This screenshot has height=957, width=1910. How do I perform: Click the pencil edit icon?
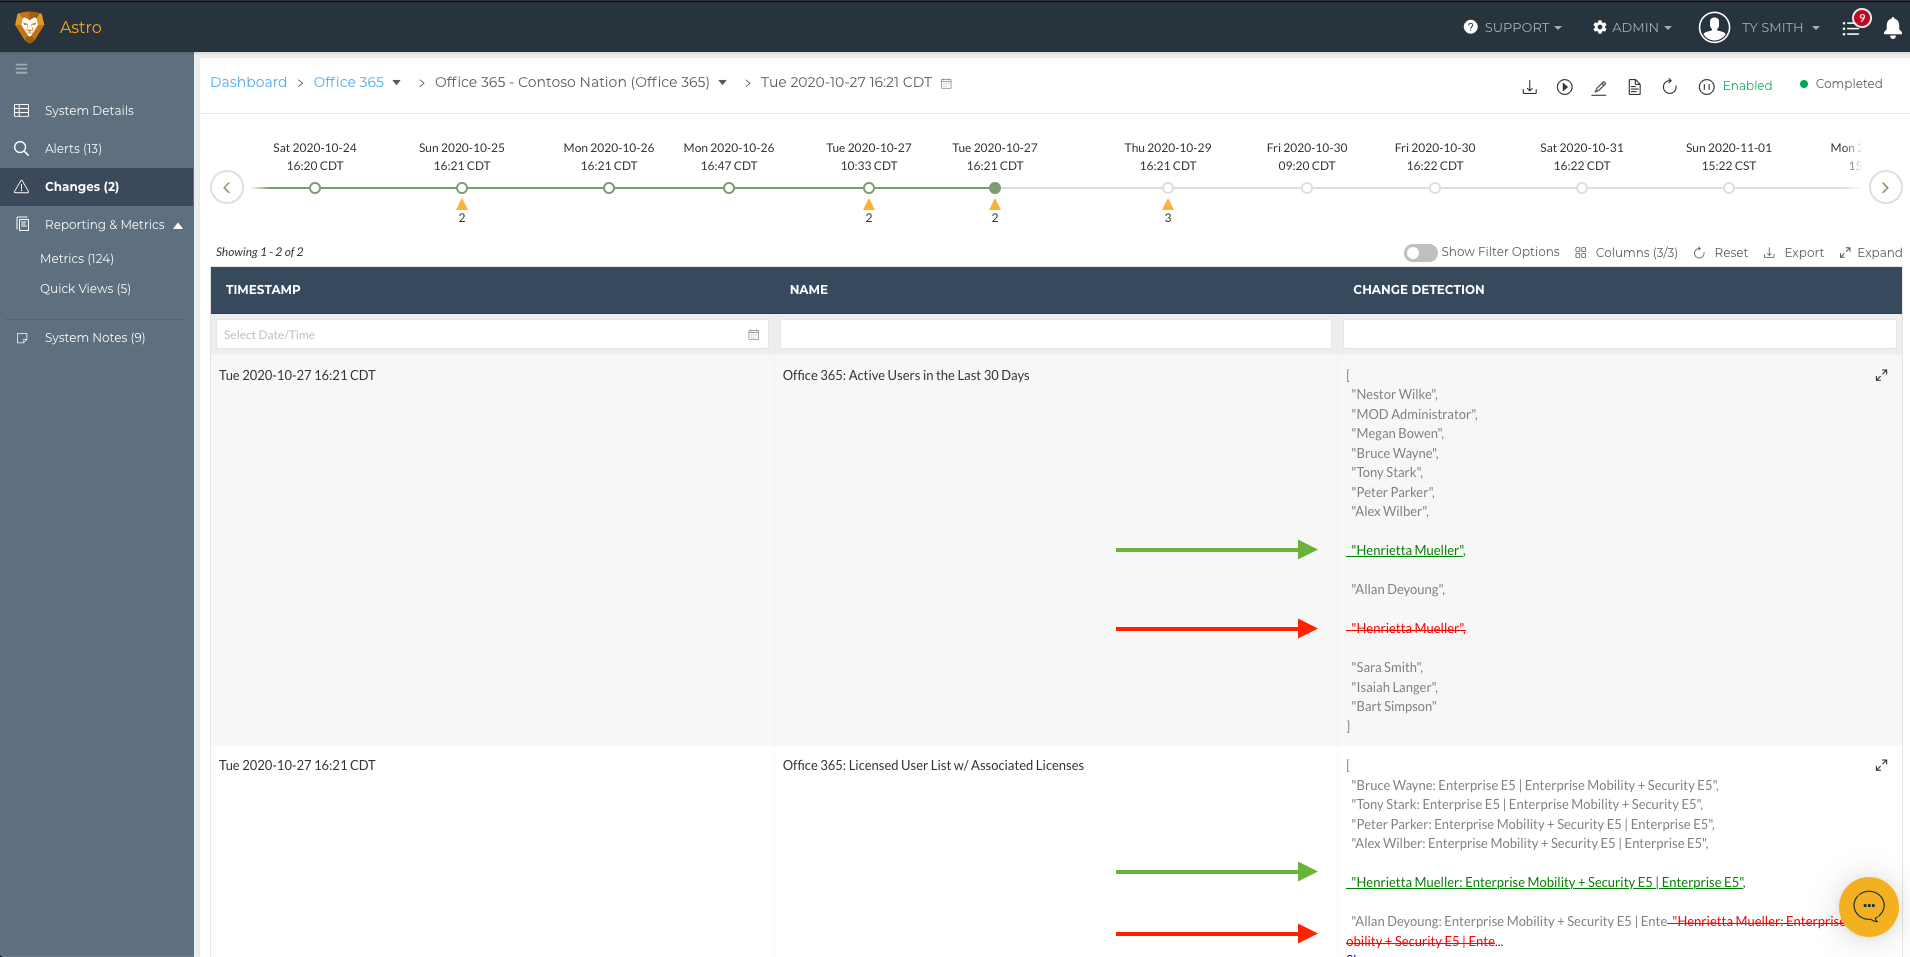point(1599,87)
